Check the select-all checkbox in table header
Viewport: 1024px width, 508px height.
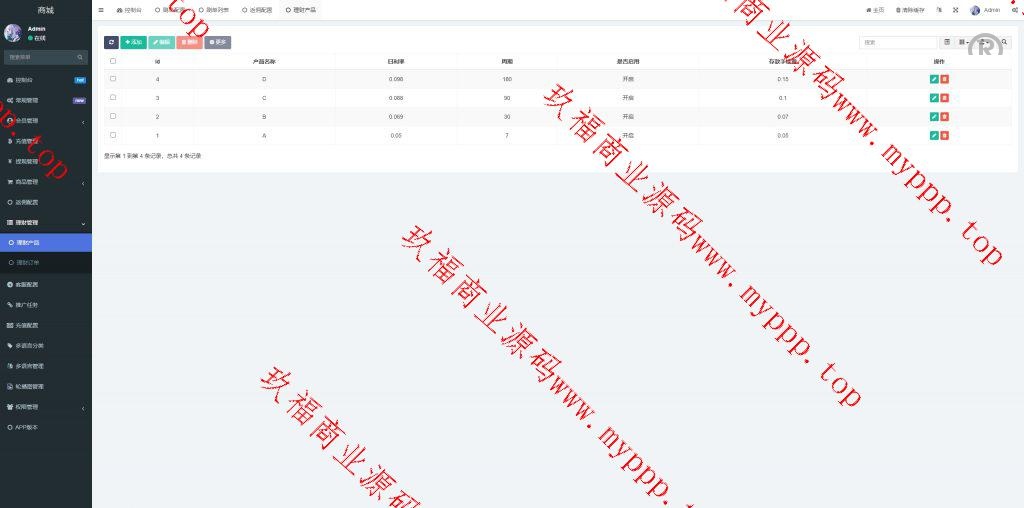(x=113, y=61)
